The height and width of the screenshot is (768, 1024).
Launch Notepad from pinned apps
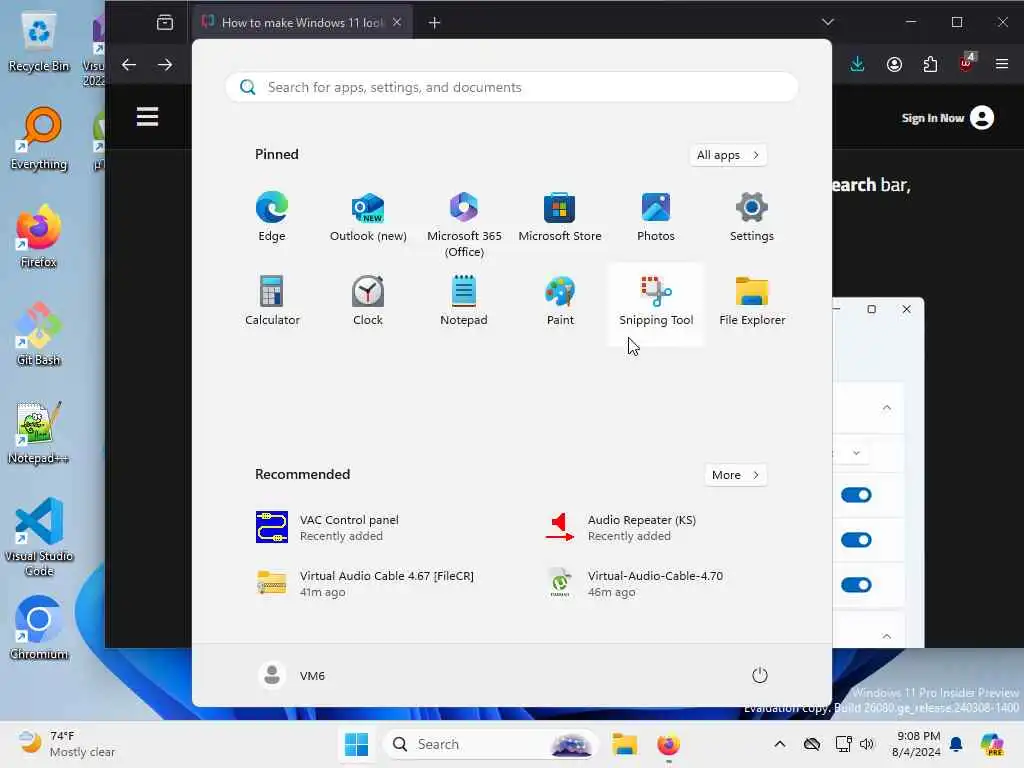[x=464, y=301]
